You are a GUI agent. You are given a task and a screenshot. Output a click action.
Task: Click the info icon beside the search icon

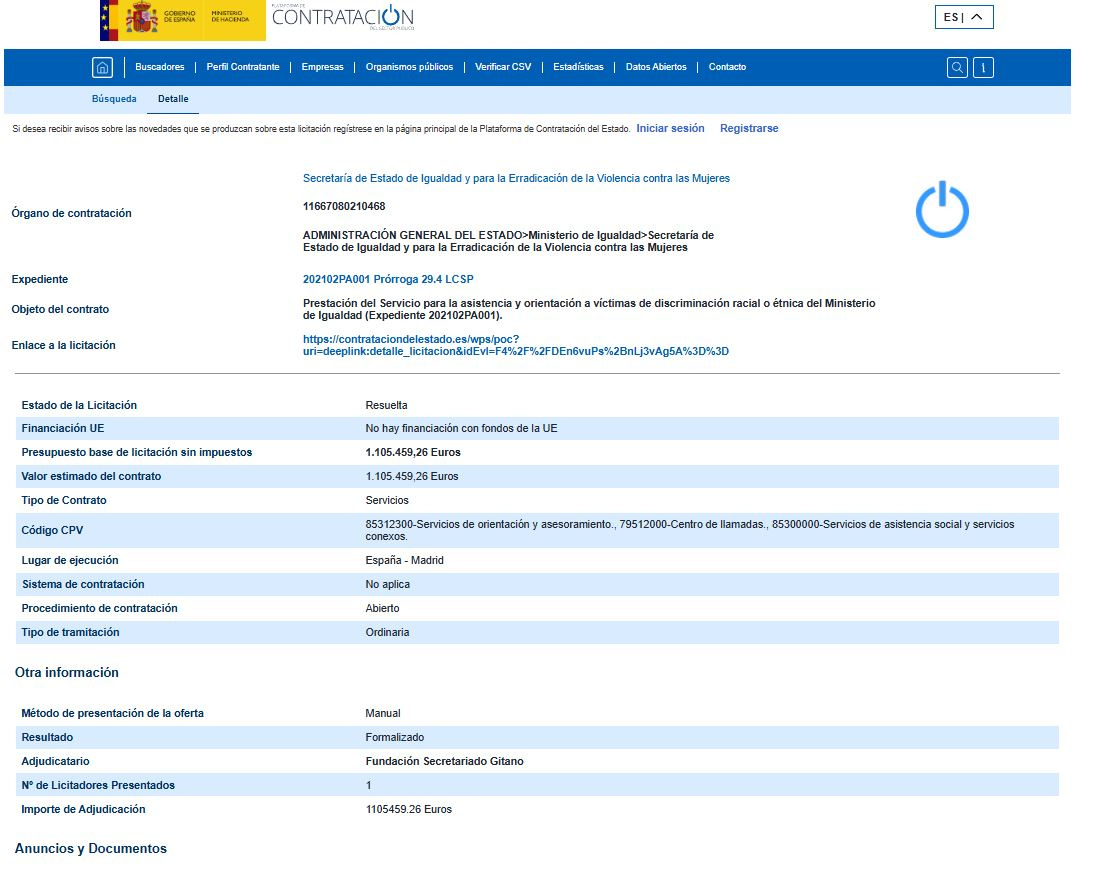[x=983, y=68]
